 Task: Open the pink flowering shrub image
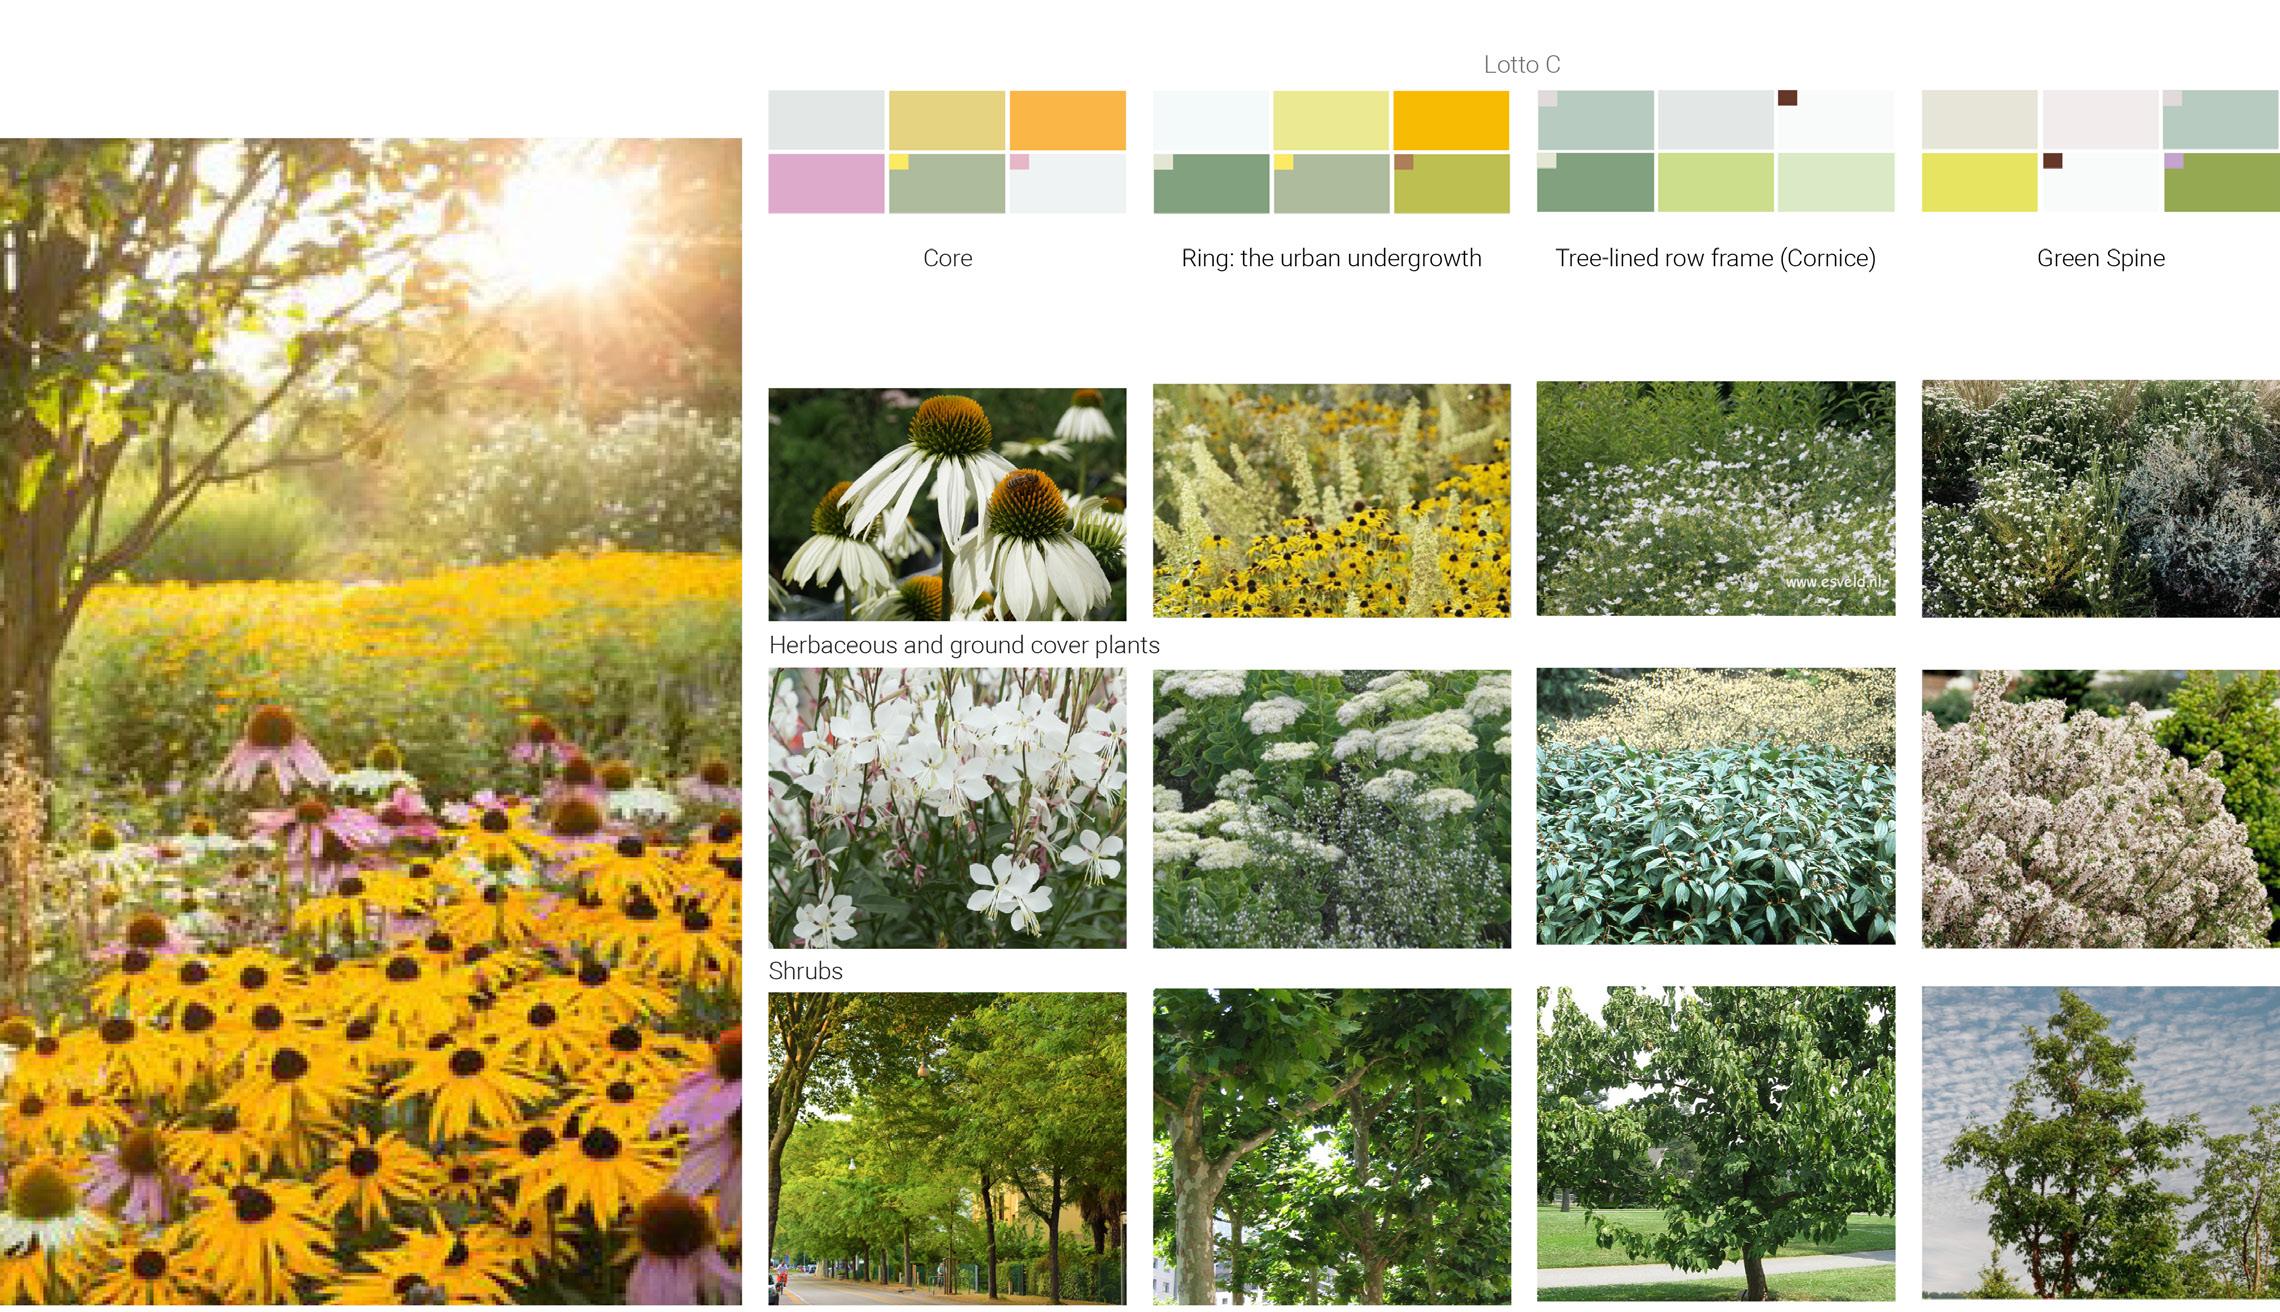2100,808
